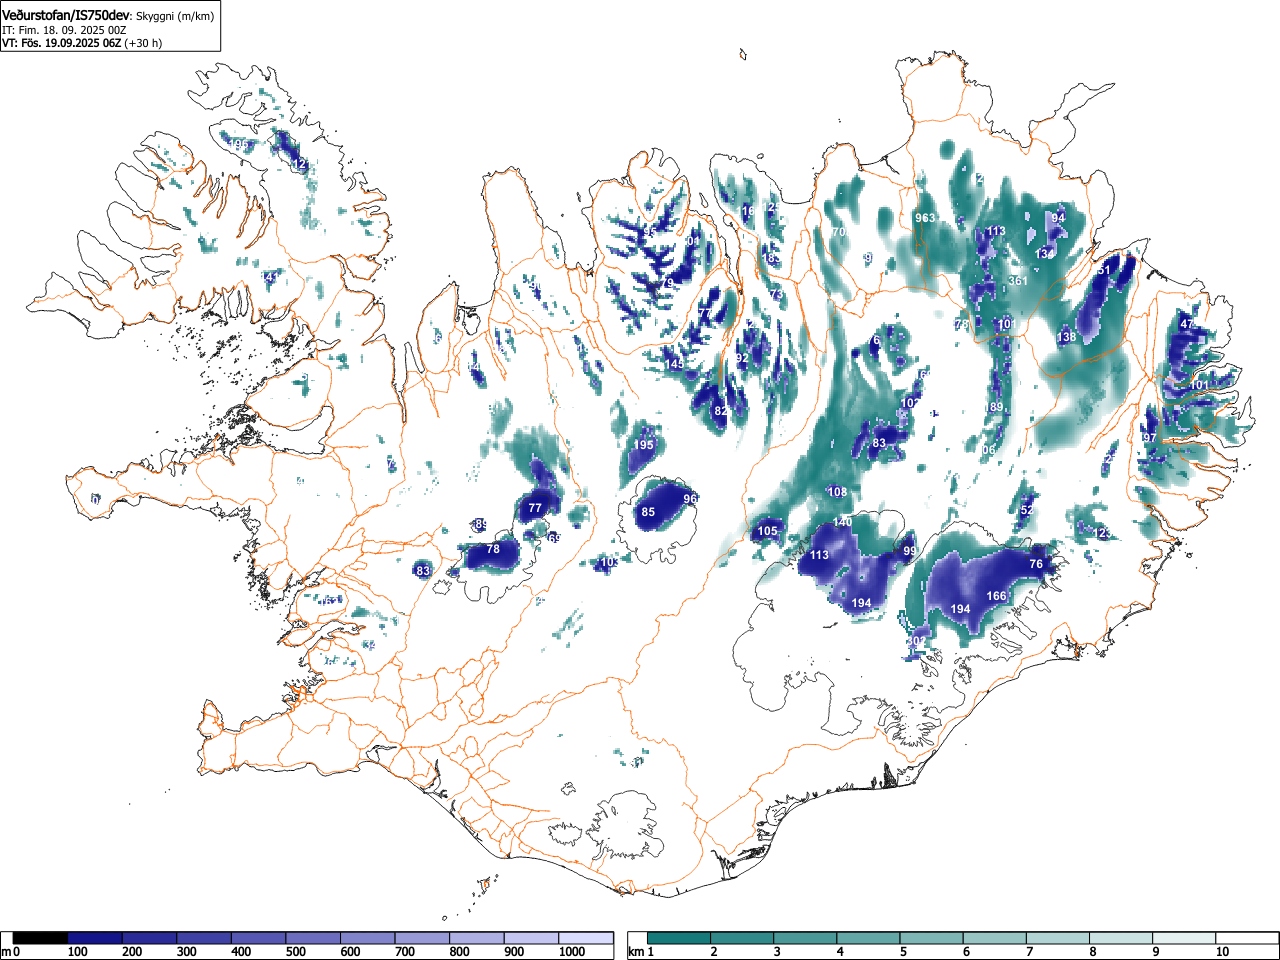1280x960 pixels.
Task: Click the 500 tick label on meter legend
Action: coord(296,952)
